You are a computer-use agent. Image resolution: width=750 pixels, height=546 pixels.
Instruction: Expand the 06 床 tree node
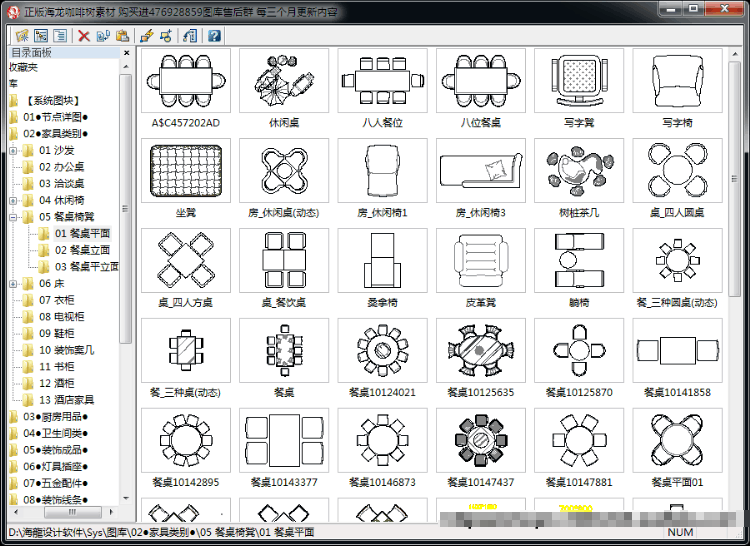point(13,284)
